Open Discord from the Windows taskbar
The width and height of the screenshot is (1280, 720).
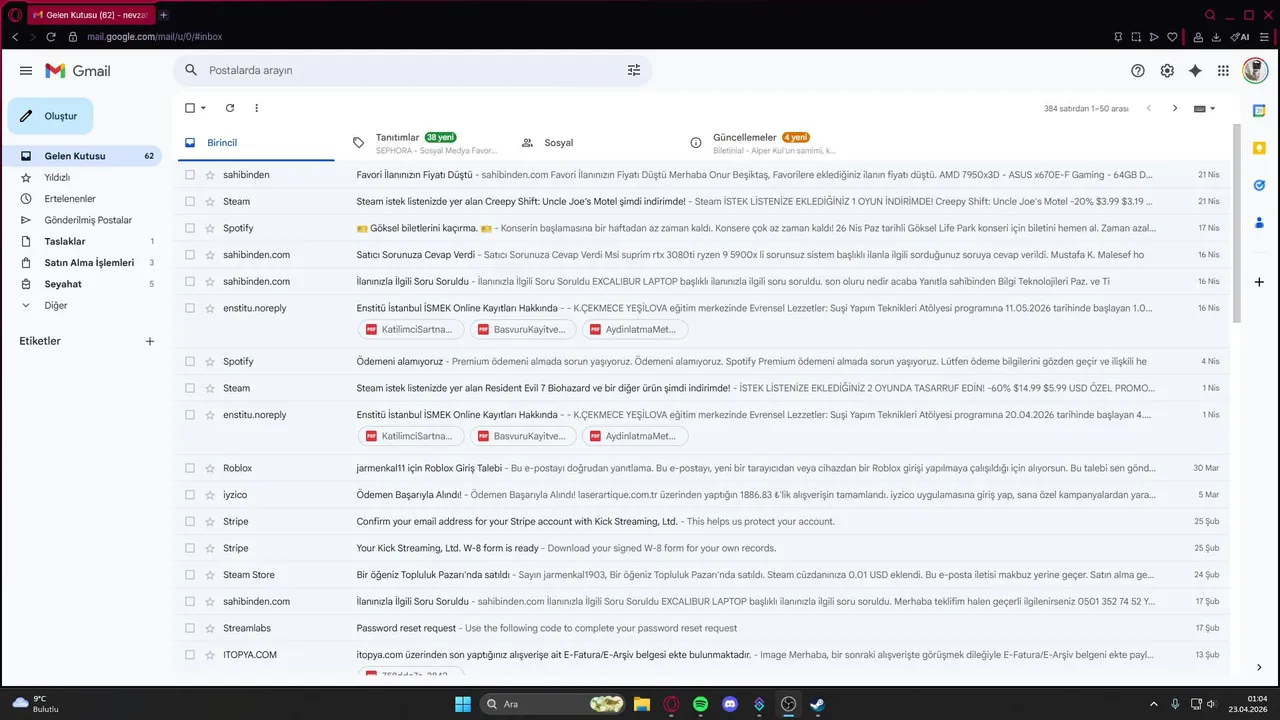click(x=730, y=704)
